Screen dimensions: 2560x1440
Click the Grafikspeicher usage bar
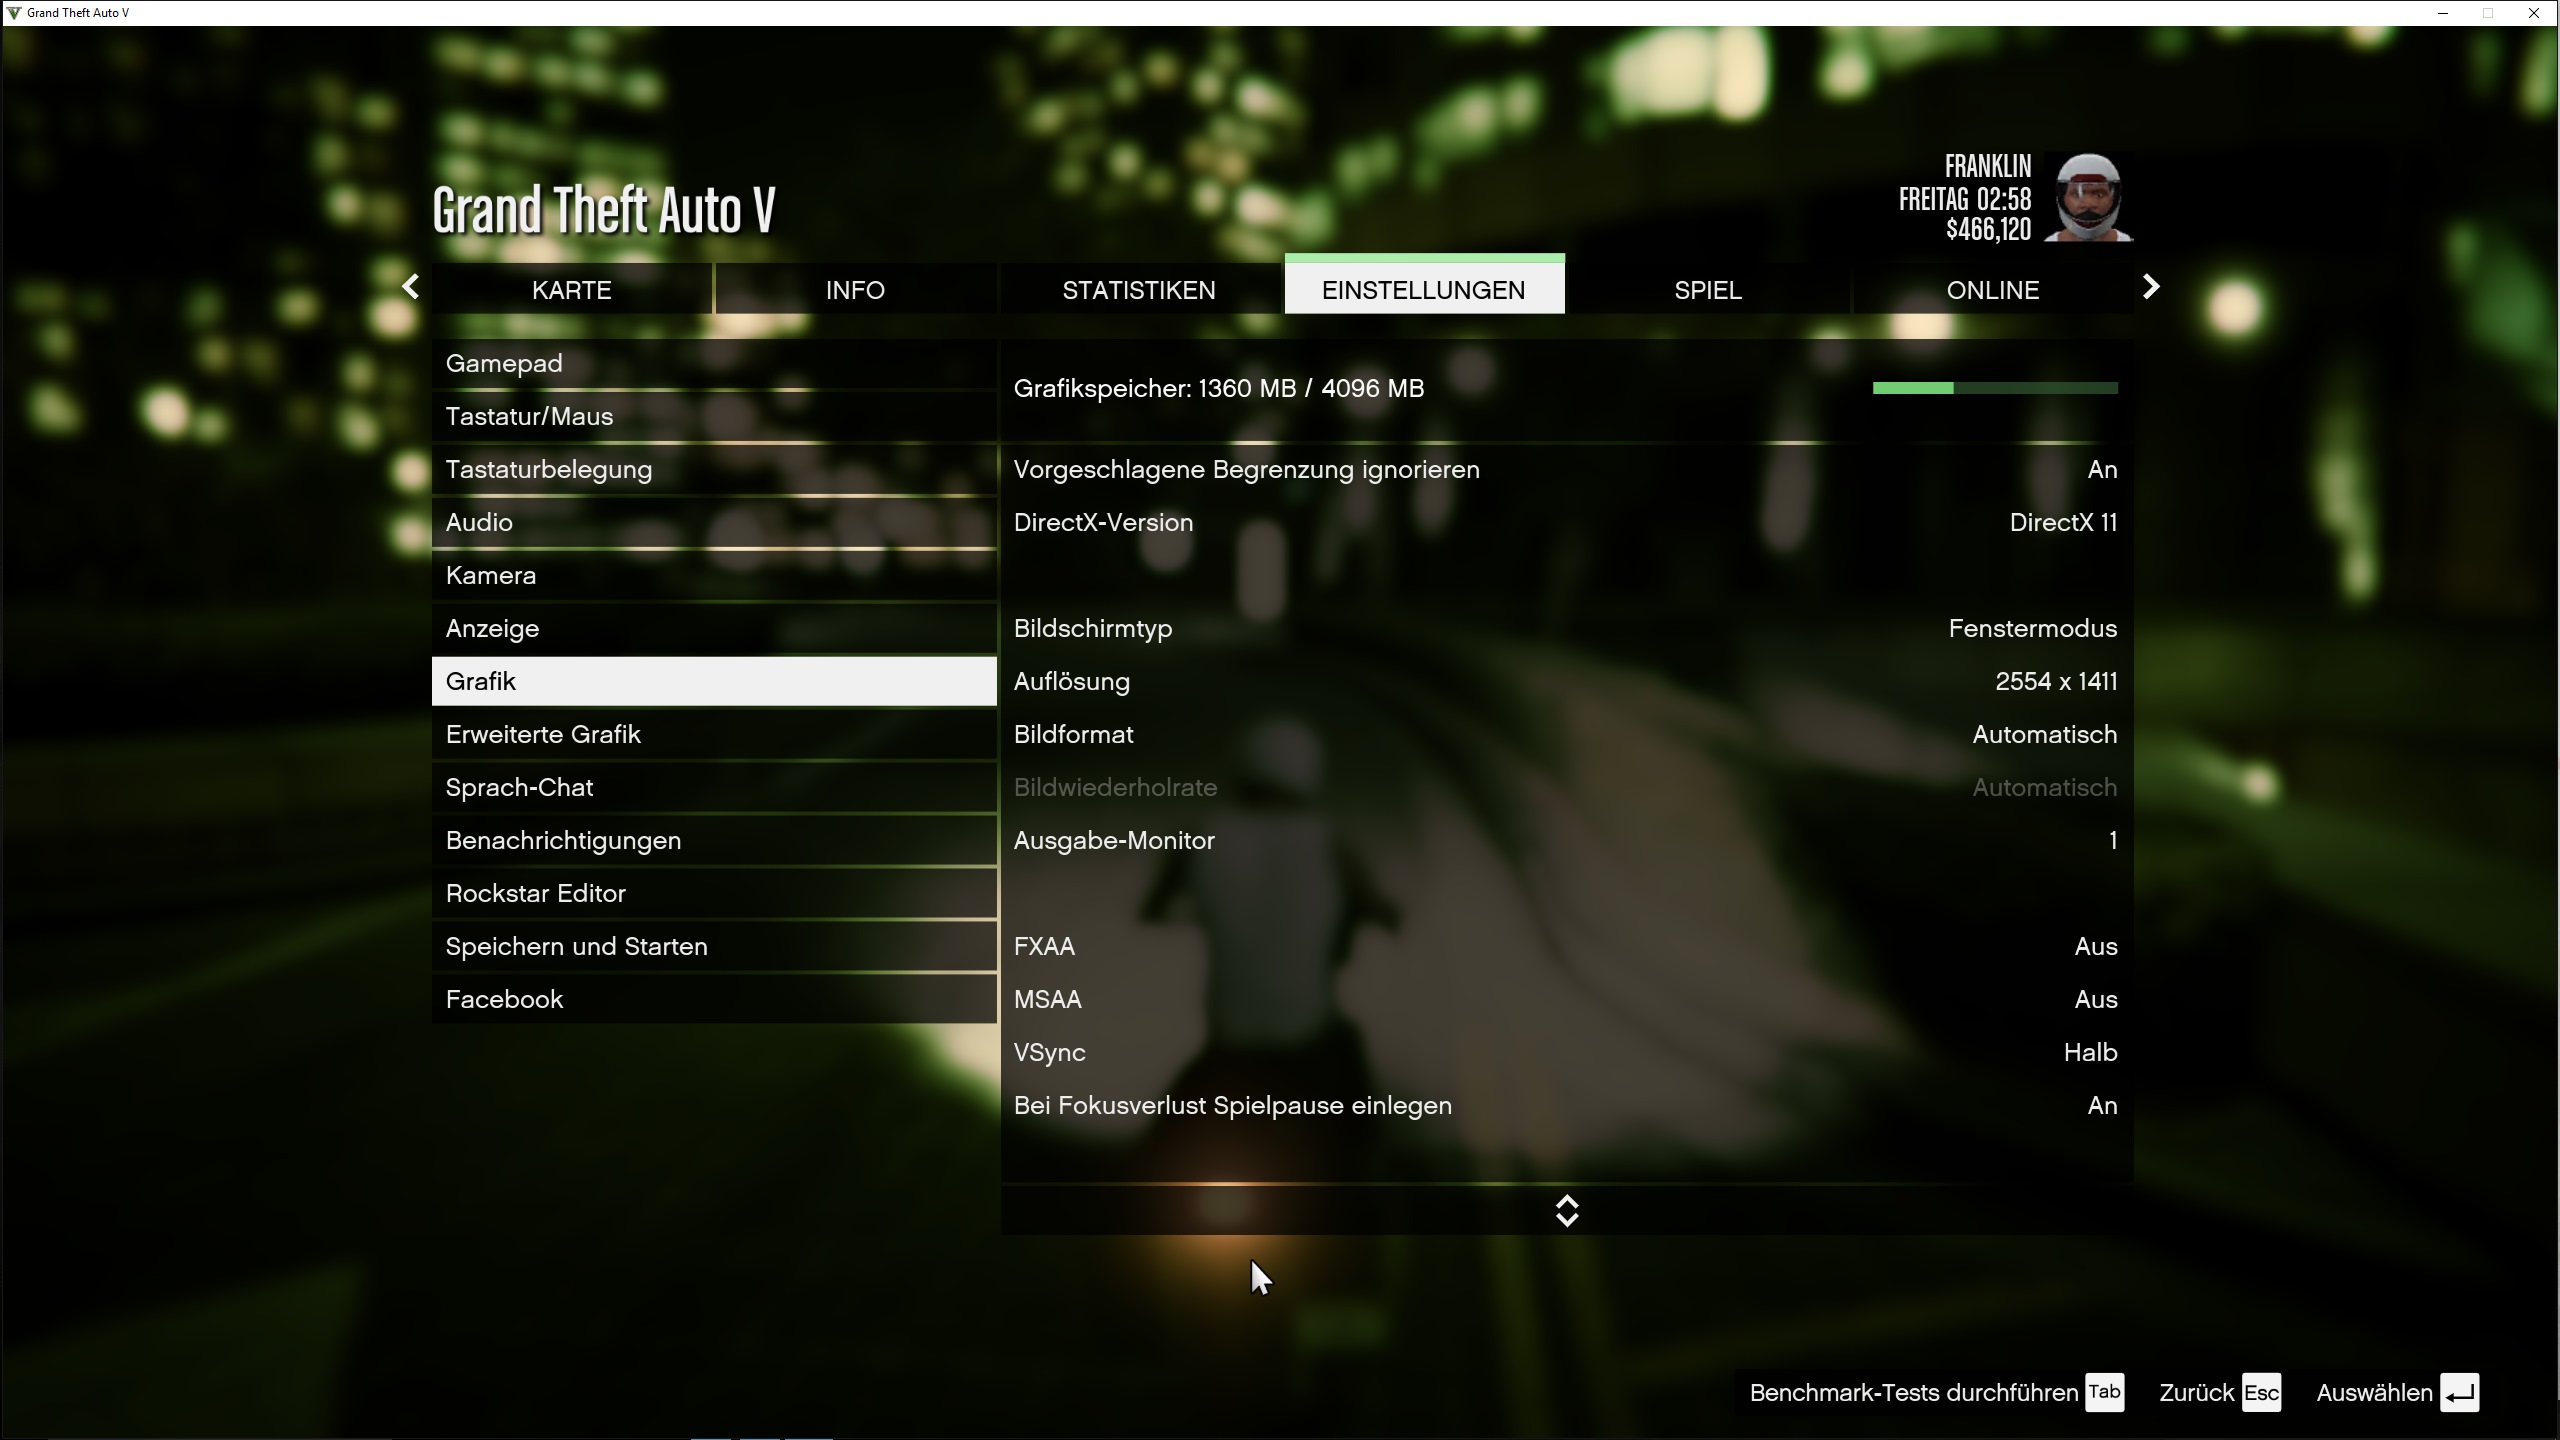coord(1995,388)
